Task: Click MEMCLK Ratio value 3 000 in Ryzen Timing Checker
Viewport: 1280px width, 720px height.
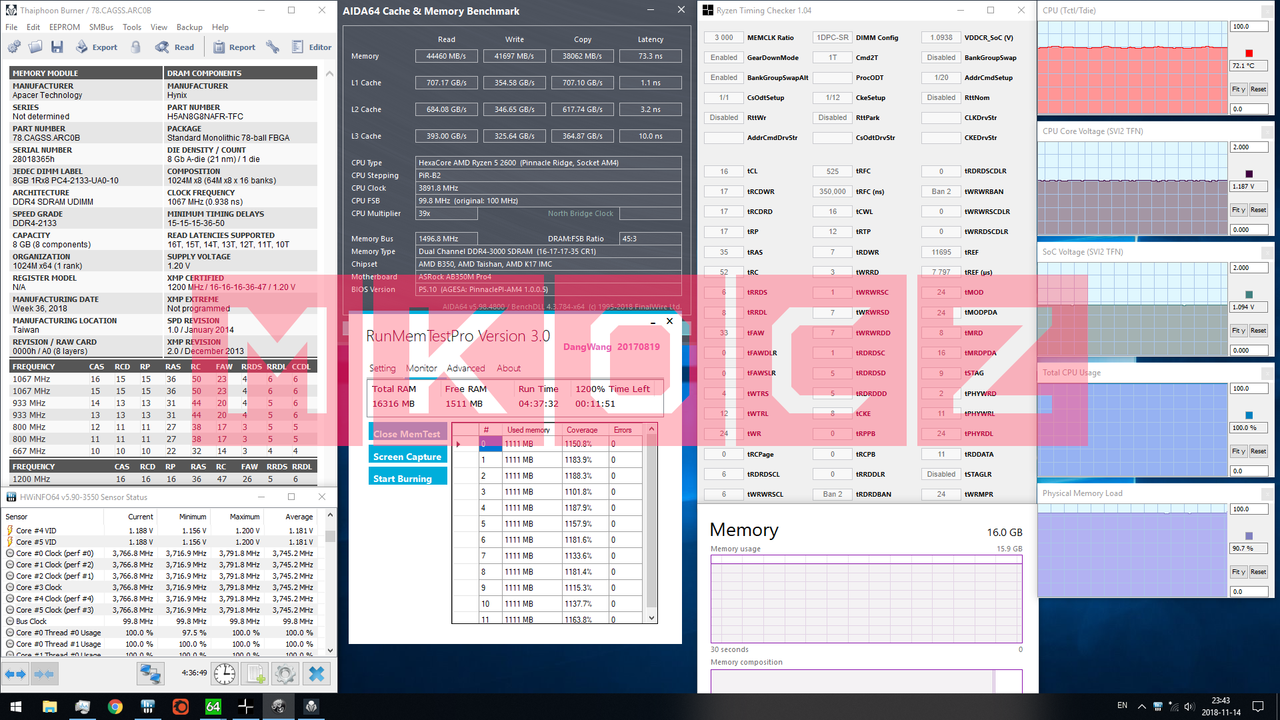Action: point(723,37)
